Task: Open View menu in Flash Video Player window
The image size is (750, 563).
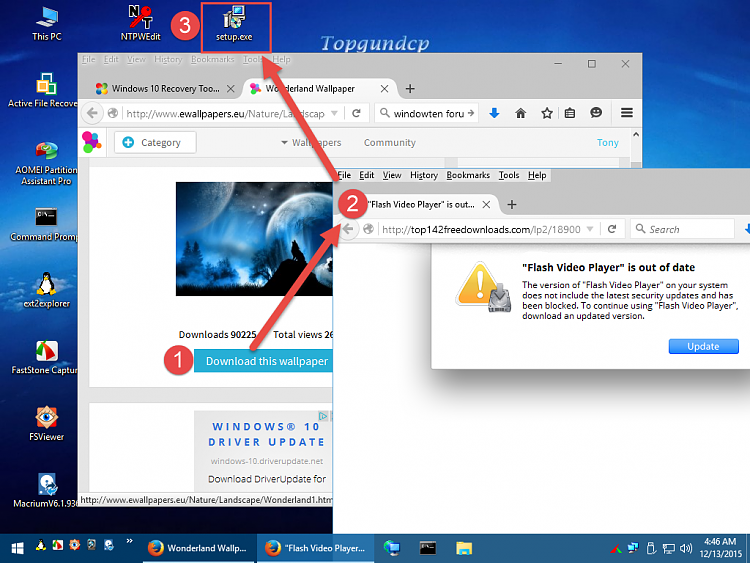Action: coord(392,175)
